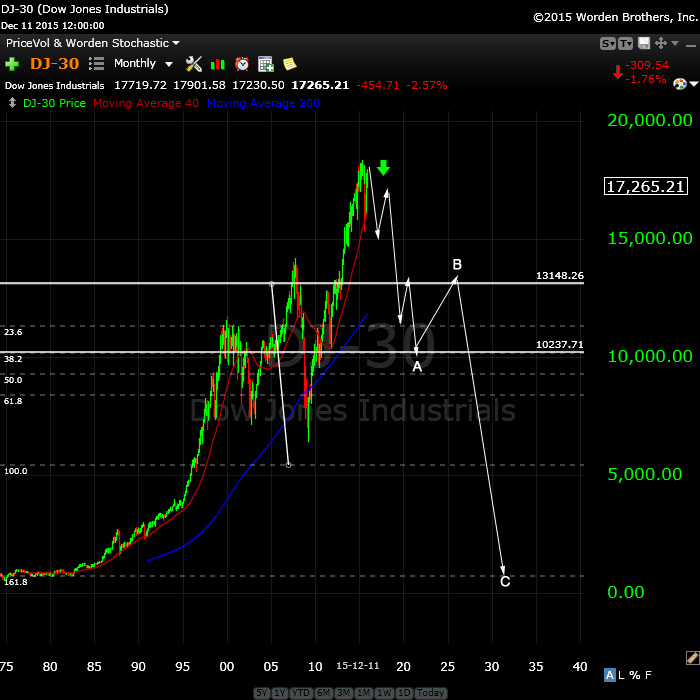Click the four-way move arrows icon

[x=661, y=43]
